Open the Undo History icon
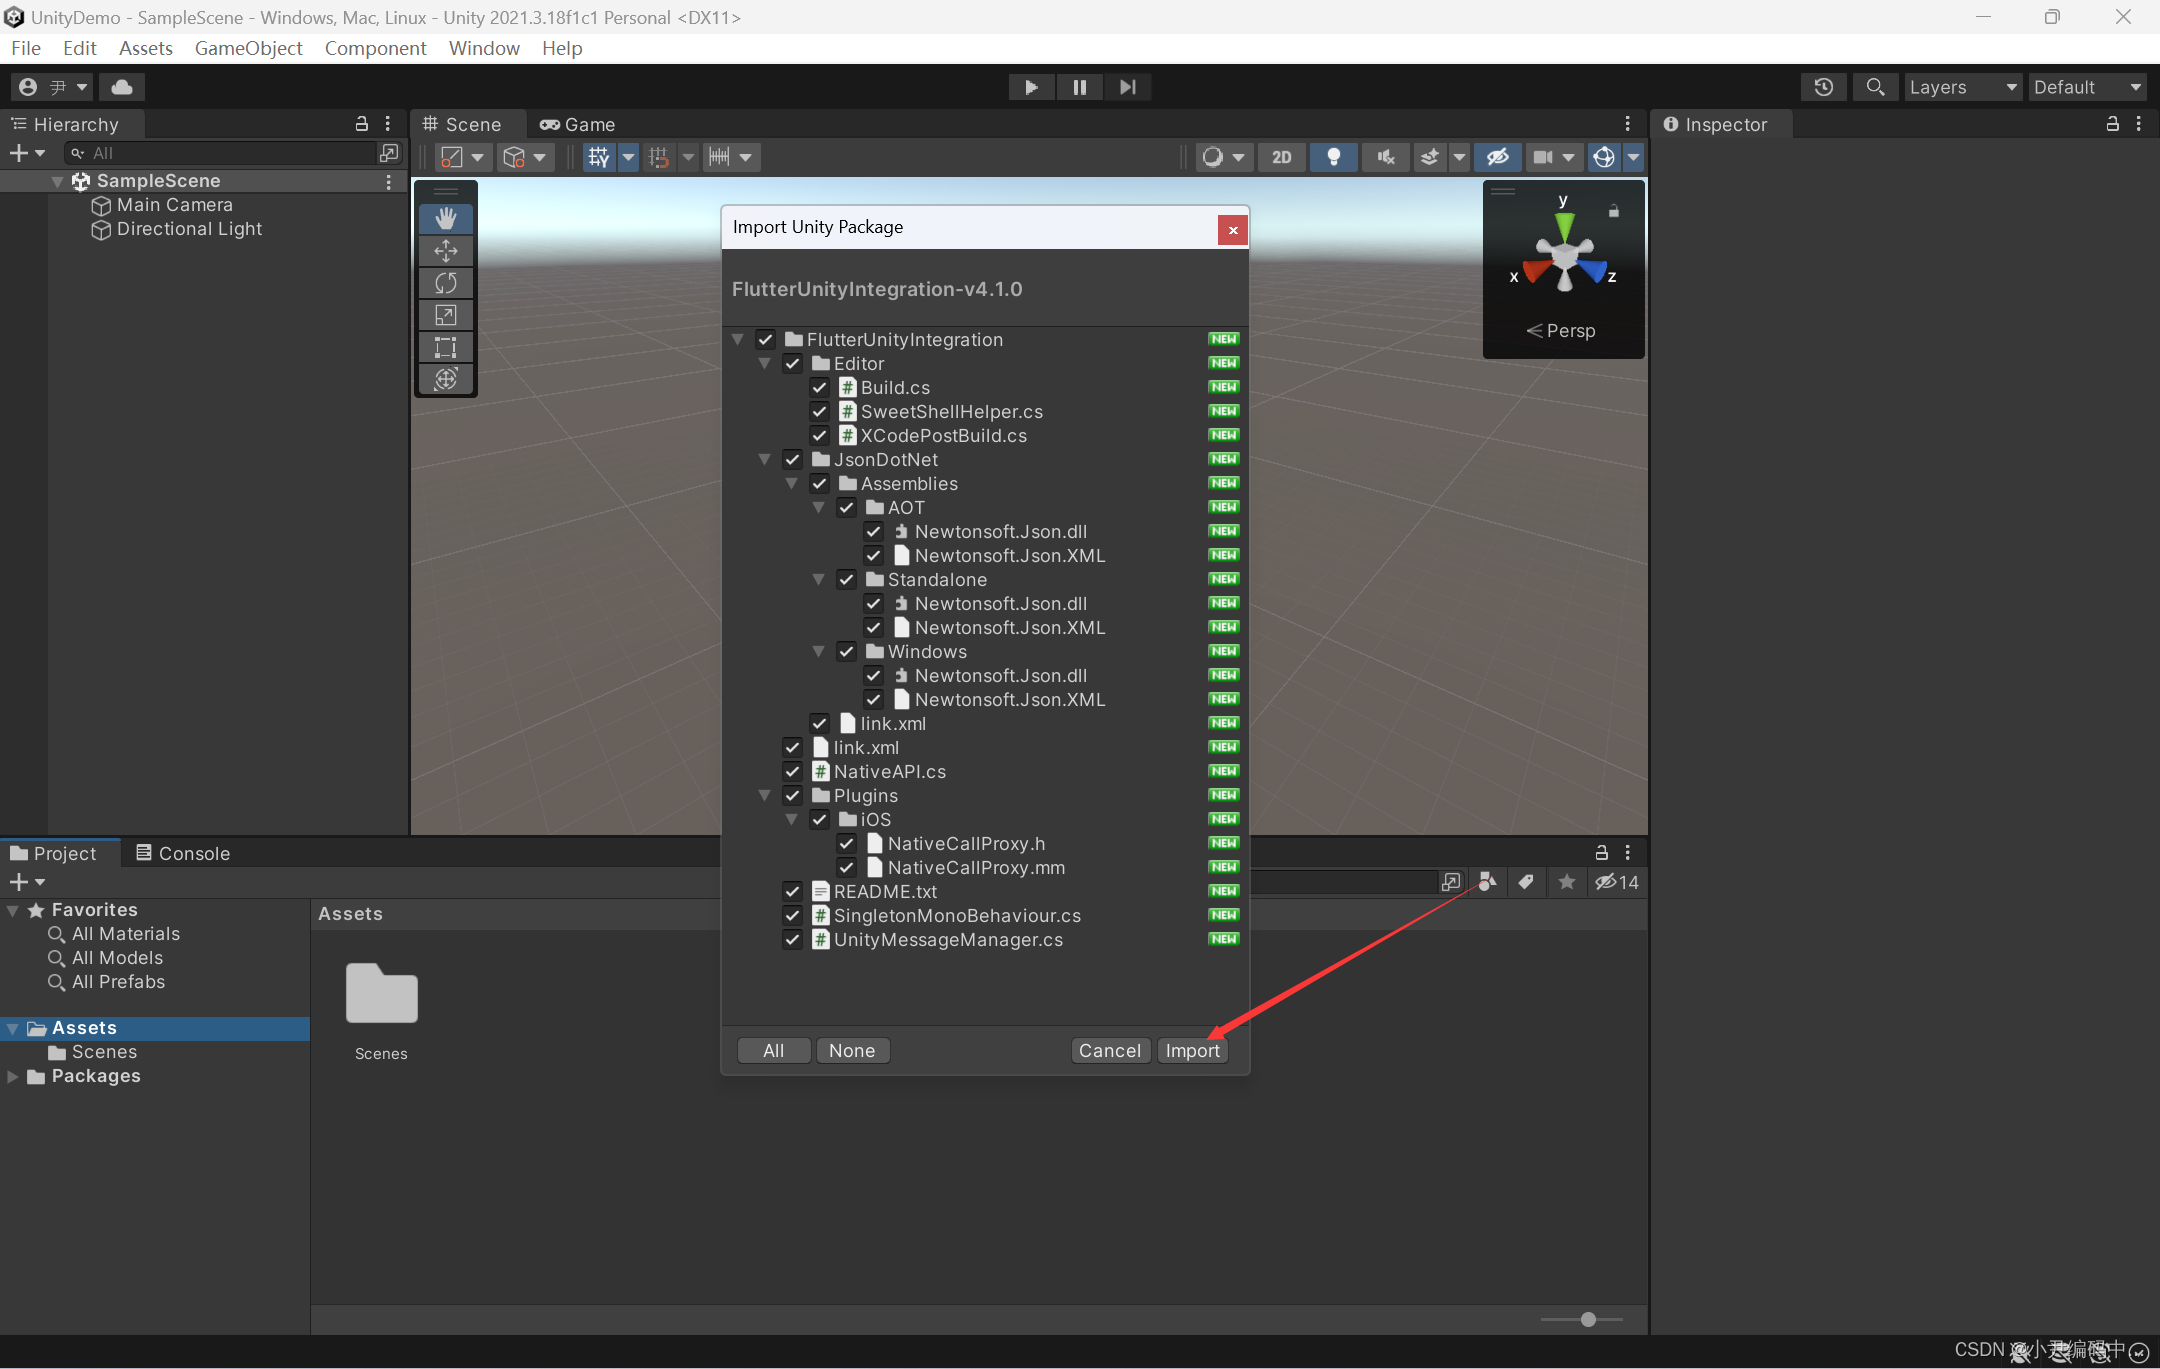This screenshot has height=1369, width=2160. 1824,87
